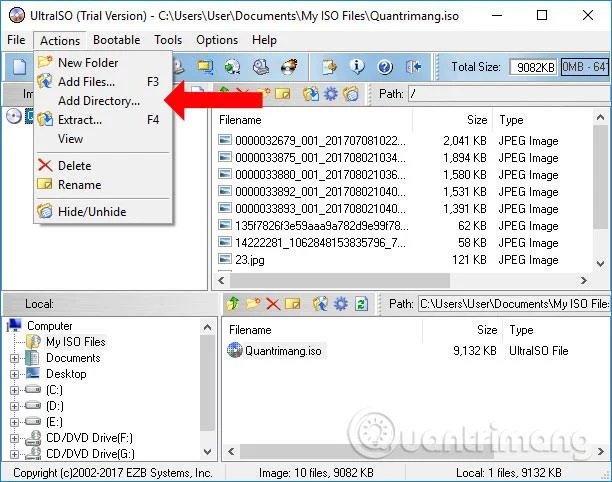This screenshot has height=482, width=612.
Task: Select the My ISO Files tree item
Action: (x=76, y=342)
